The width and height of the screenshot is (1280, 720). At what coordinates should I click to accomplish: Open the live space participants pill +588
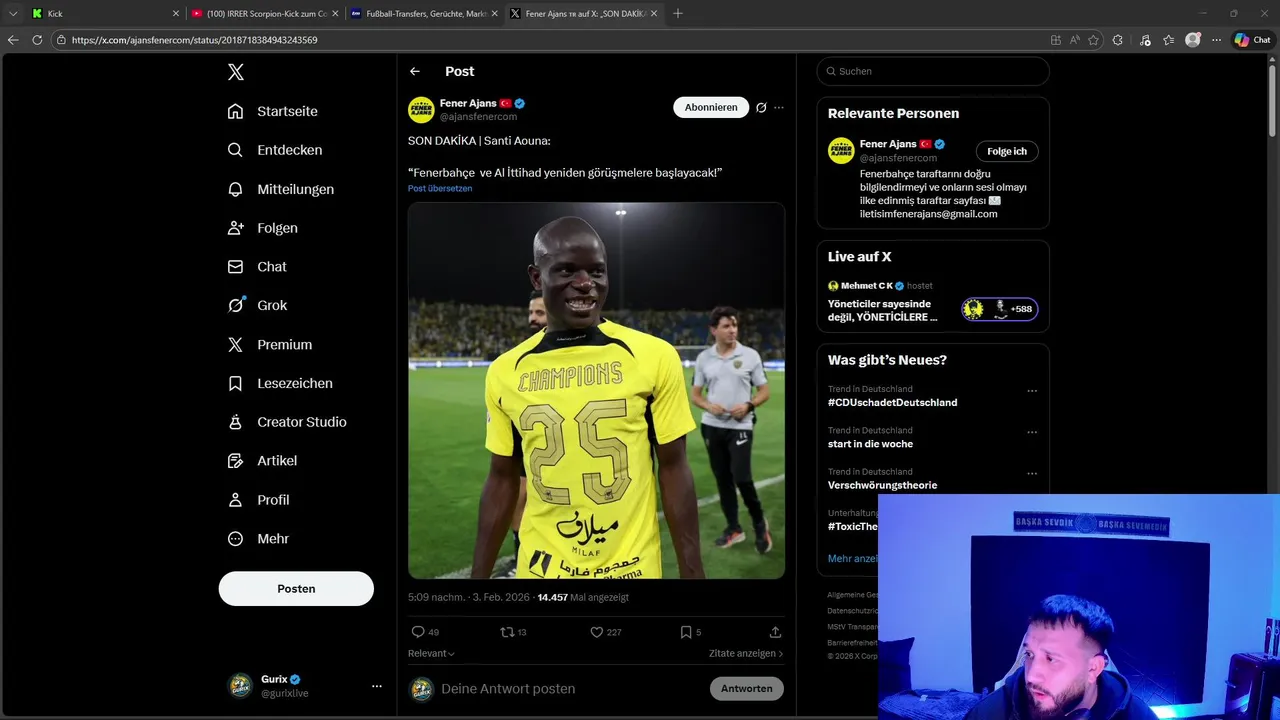(x=1000, y=309)
